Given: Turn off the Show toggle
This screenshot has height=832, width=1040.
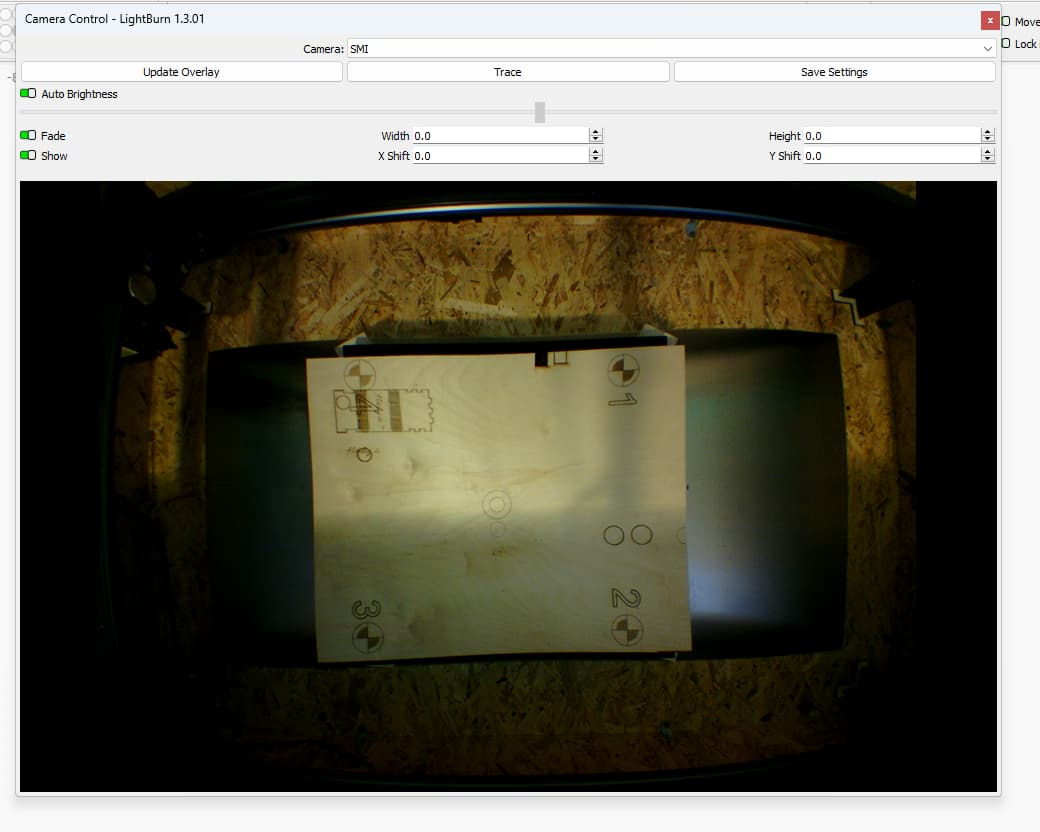Looking at the screenshot, I should pos(28,155).
